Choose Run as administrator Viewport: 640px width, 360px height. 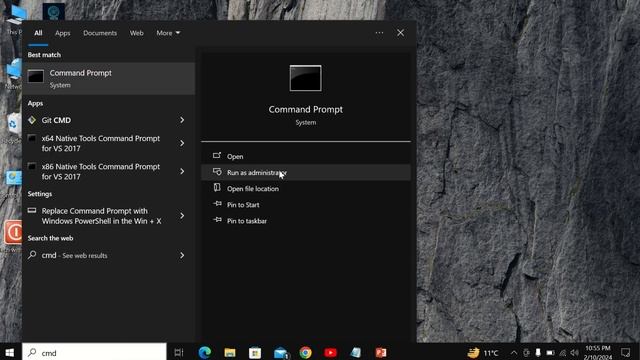tap(306, 173)
